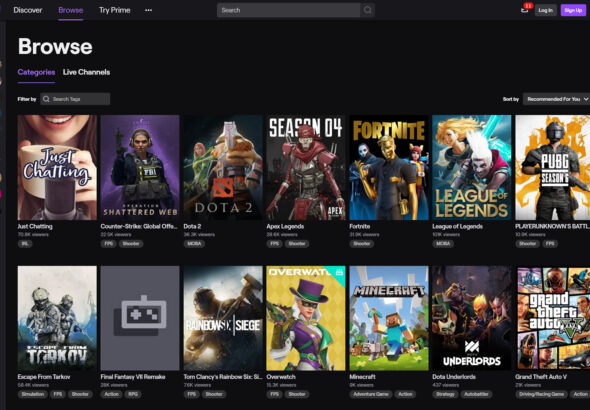The width and height of the screenshot is (590, 410).
Task: Click the Log In button
Action: coord(545,10)
